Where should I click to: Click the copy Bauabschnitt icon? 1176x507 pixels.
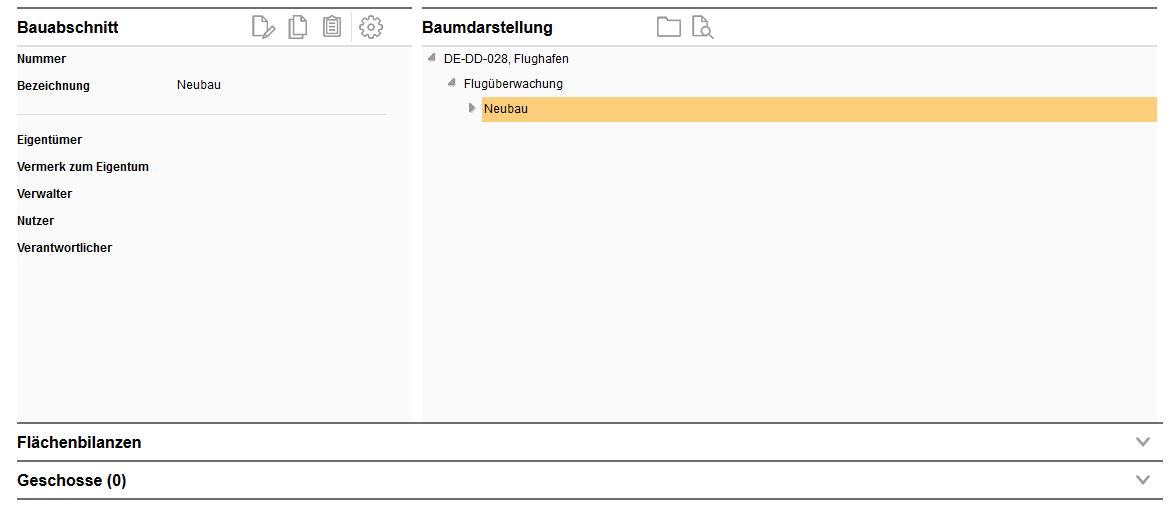pyautogui.click(x=297, y=27)
